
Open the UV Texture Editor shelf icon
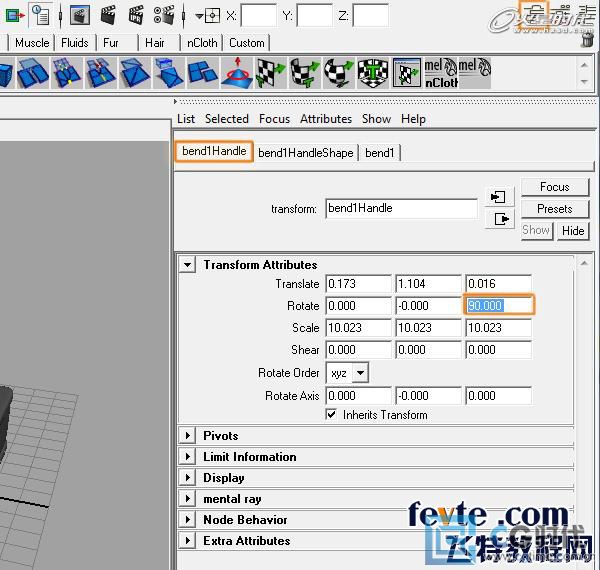point(407,73)
